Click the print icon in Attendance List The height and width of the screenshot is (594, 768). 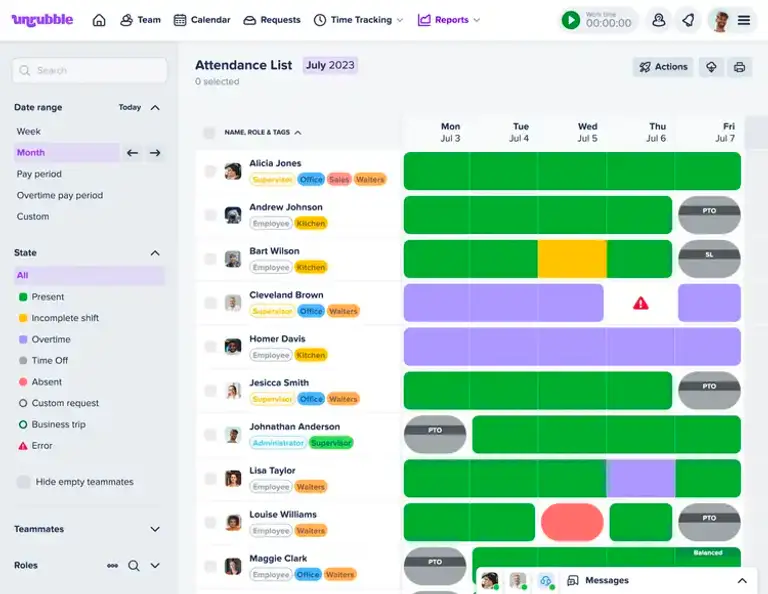(739, 67)
